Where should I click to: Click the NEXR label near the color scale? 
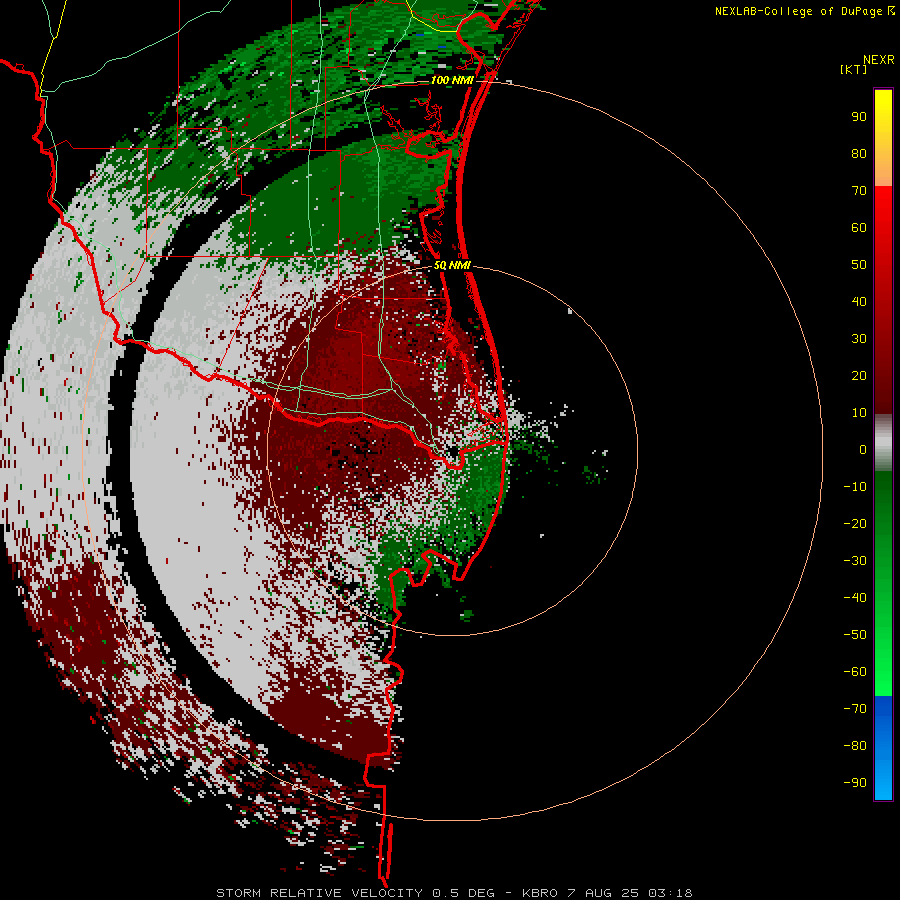879,60
